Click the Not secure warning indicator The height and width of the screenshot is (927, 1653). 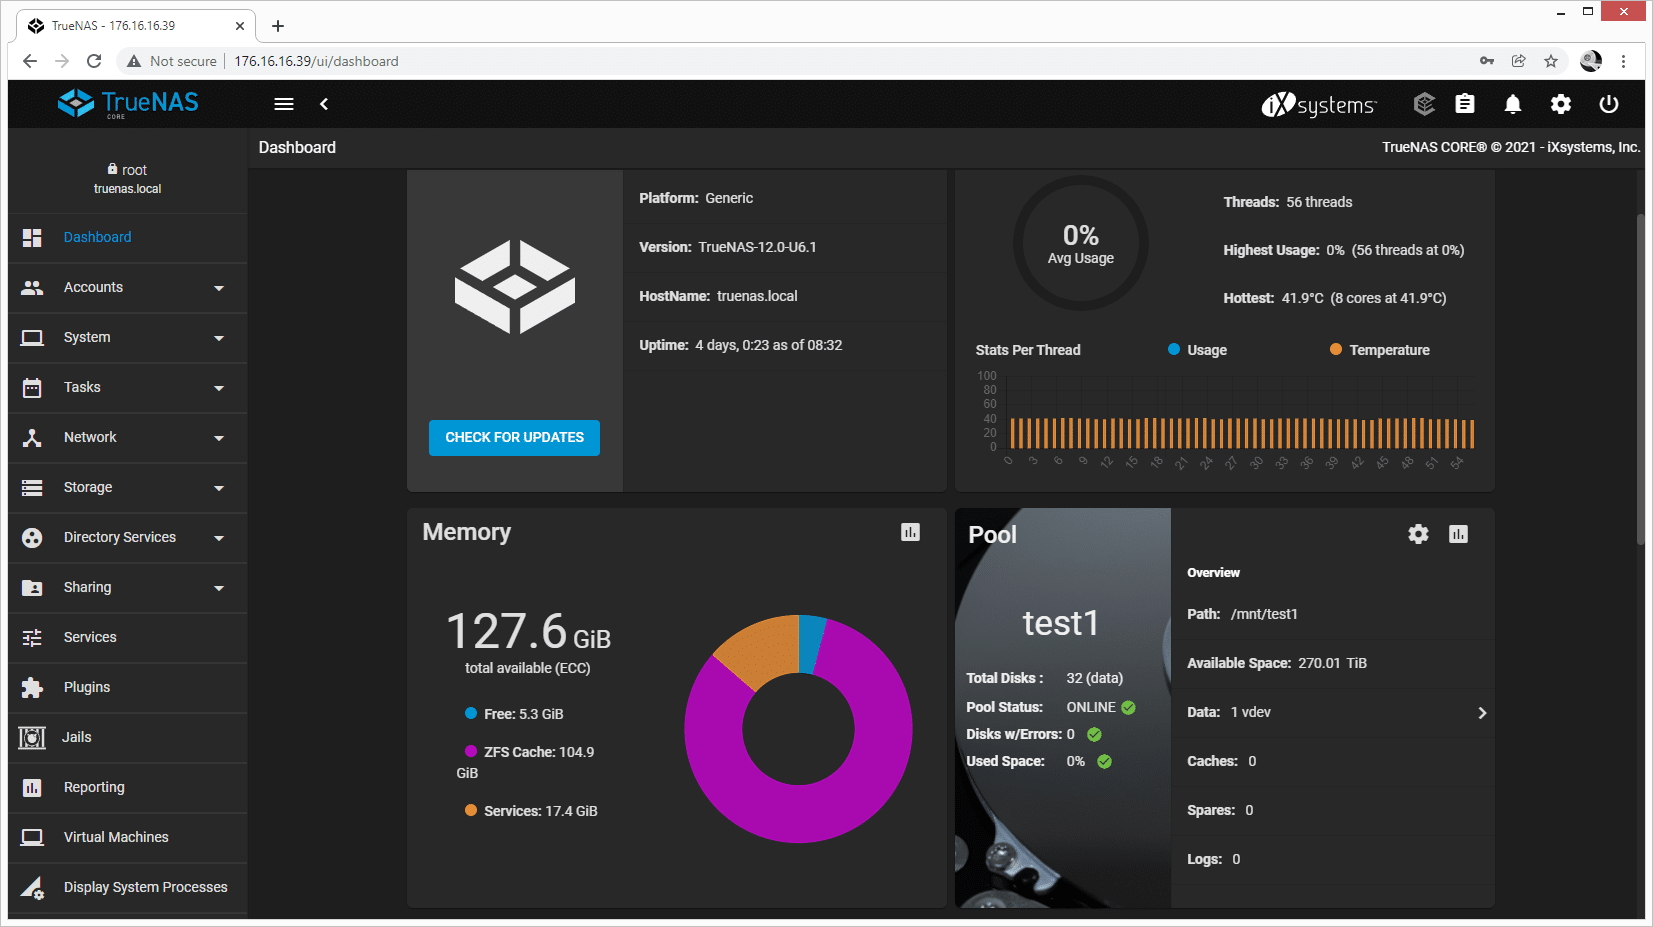pos(172,61)
